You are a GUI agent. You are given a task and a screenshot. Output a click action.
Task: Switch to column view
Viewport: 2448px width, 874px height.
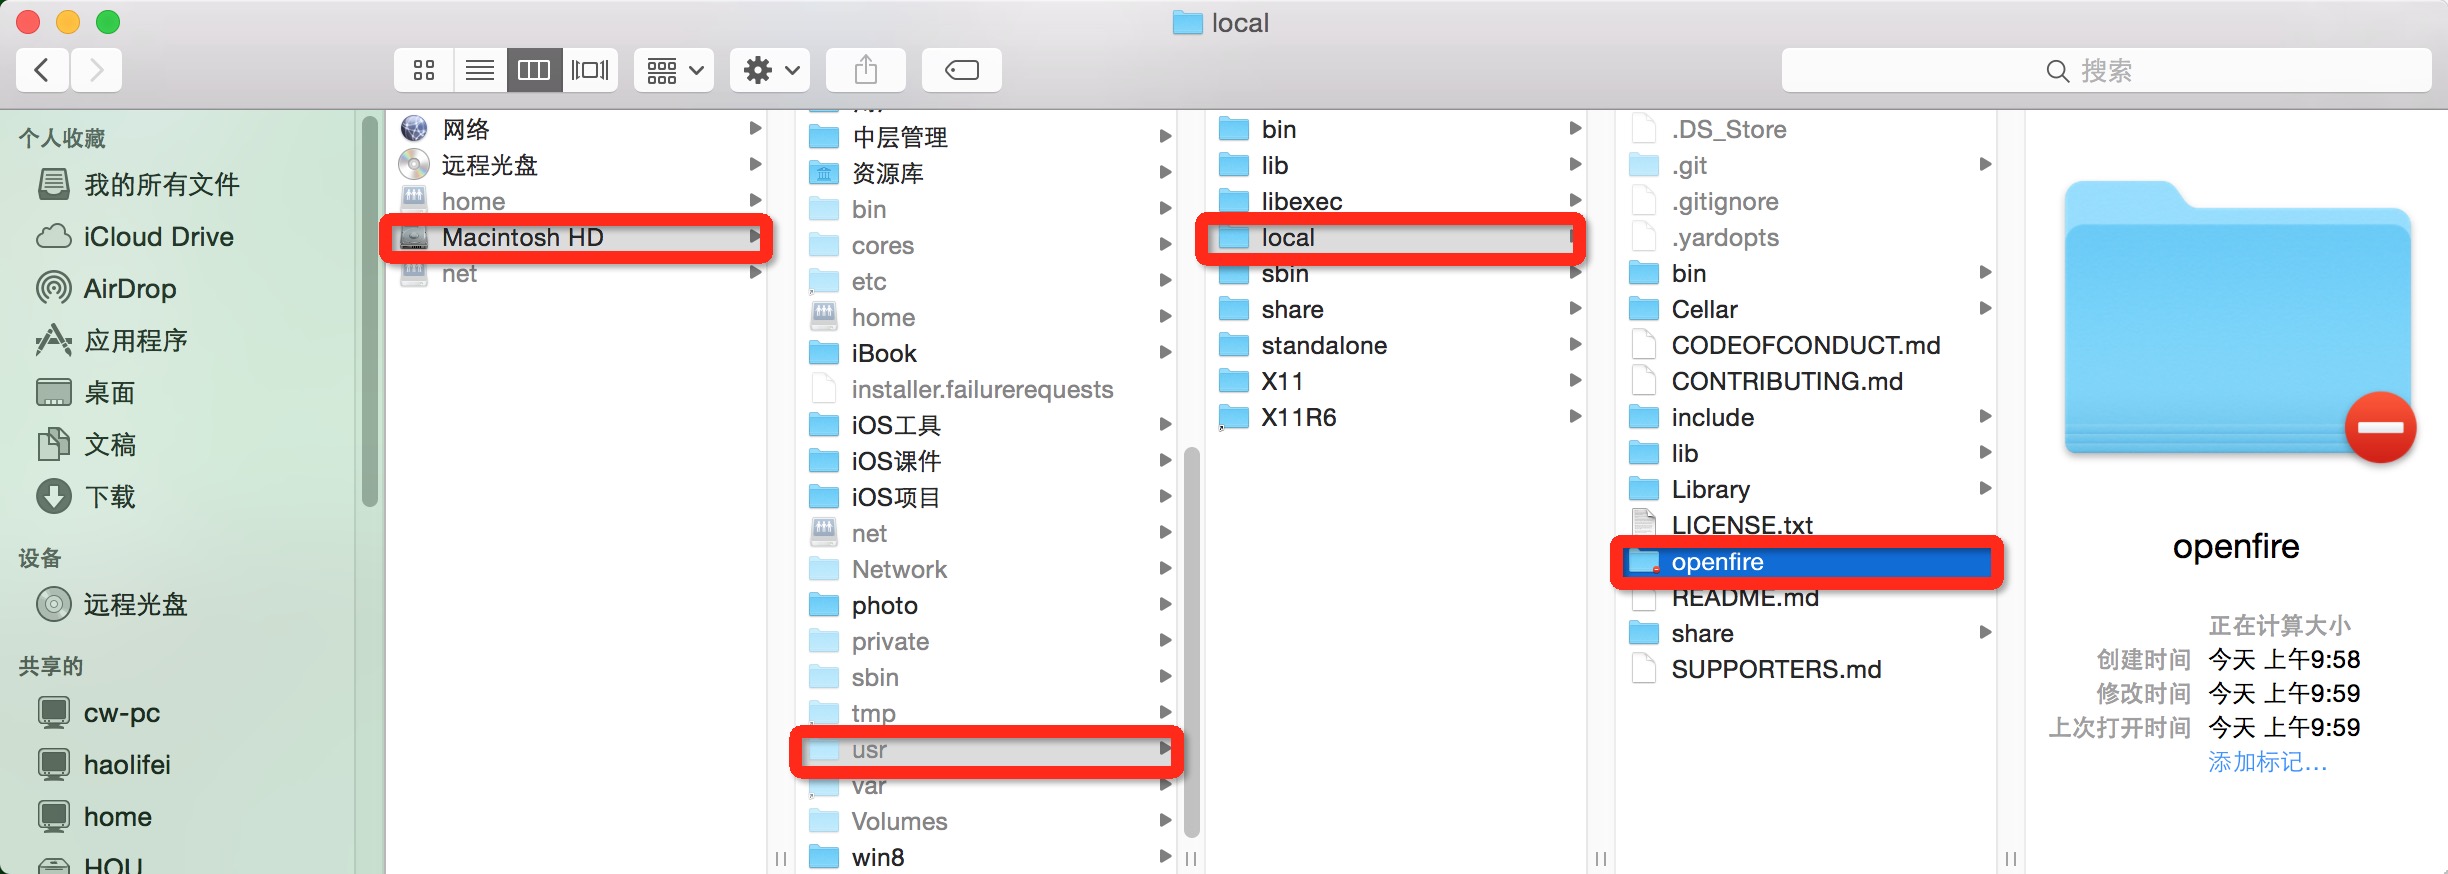point(534,70)
